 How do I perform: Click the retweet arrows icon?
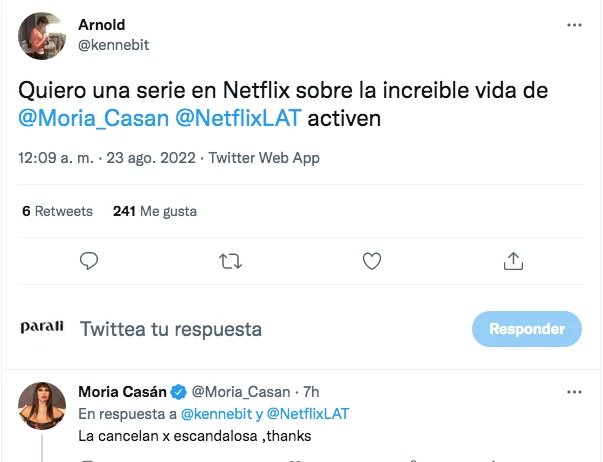[230, 261]
